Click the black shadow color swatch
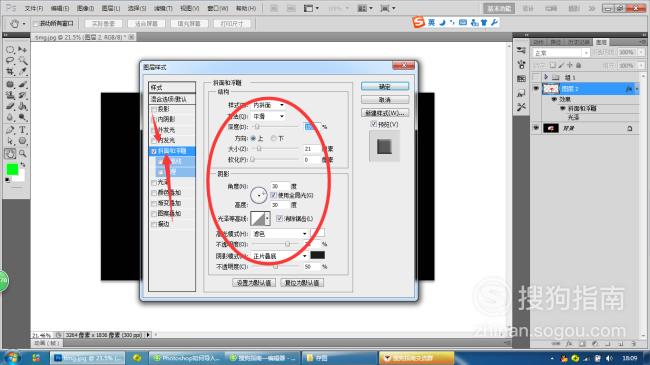 pos(318,255)
